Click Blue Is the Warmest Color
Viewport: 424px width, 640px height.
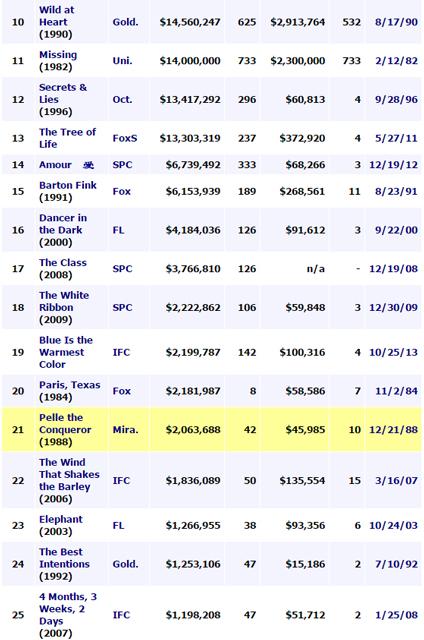[66, 353]
